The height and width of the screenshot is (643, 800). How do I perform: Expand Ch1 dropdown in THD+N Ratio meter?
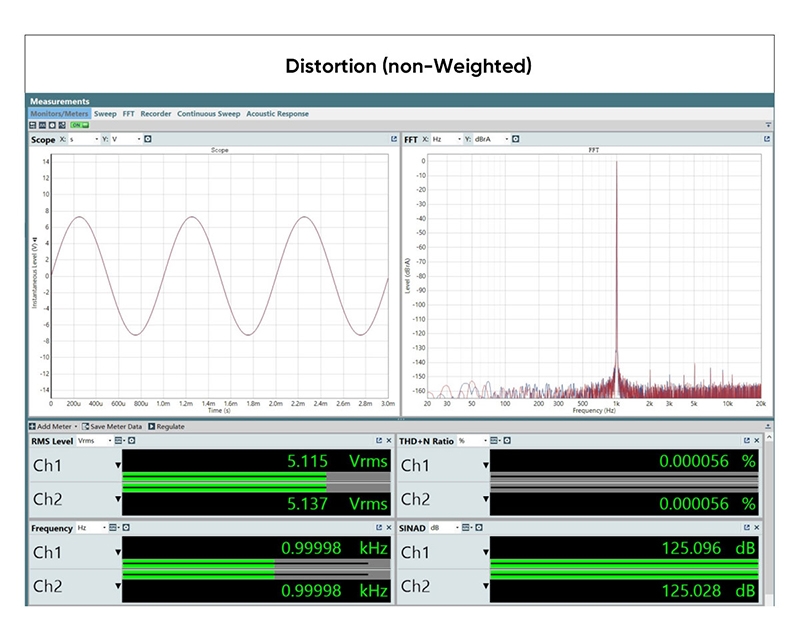coord(486,465)
